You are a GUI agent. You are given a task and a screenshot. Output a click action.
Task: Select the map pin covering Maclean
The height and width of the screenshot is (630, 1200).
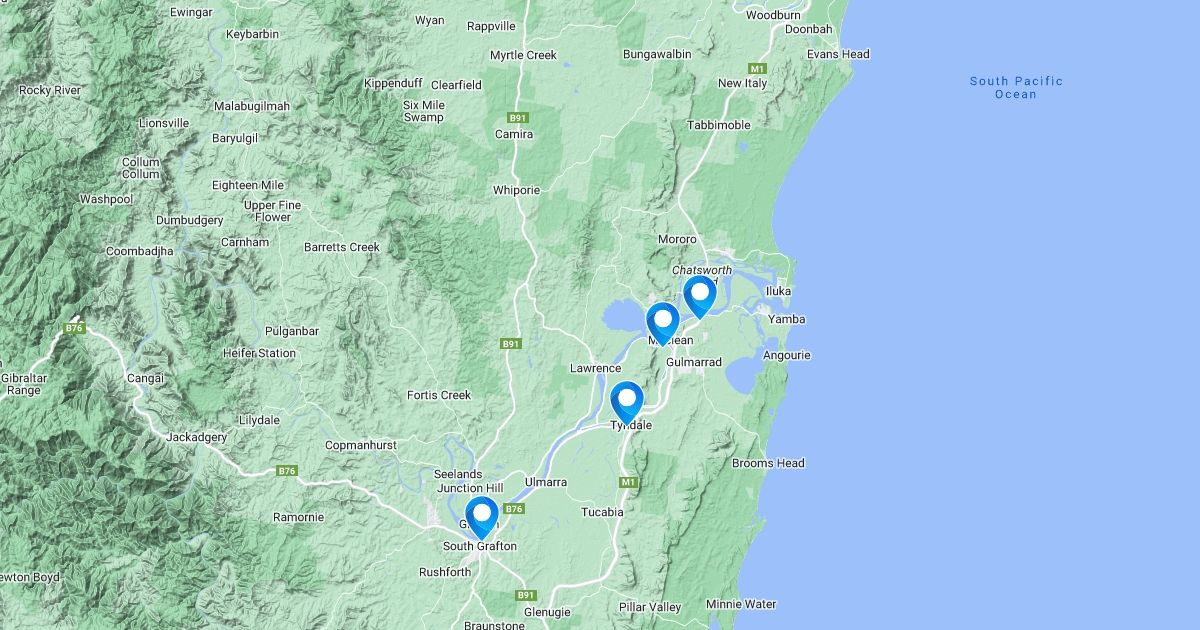click(x=662, y=323)
